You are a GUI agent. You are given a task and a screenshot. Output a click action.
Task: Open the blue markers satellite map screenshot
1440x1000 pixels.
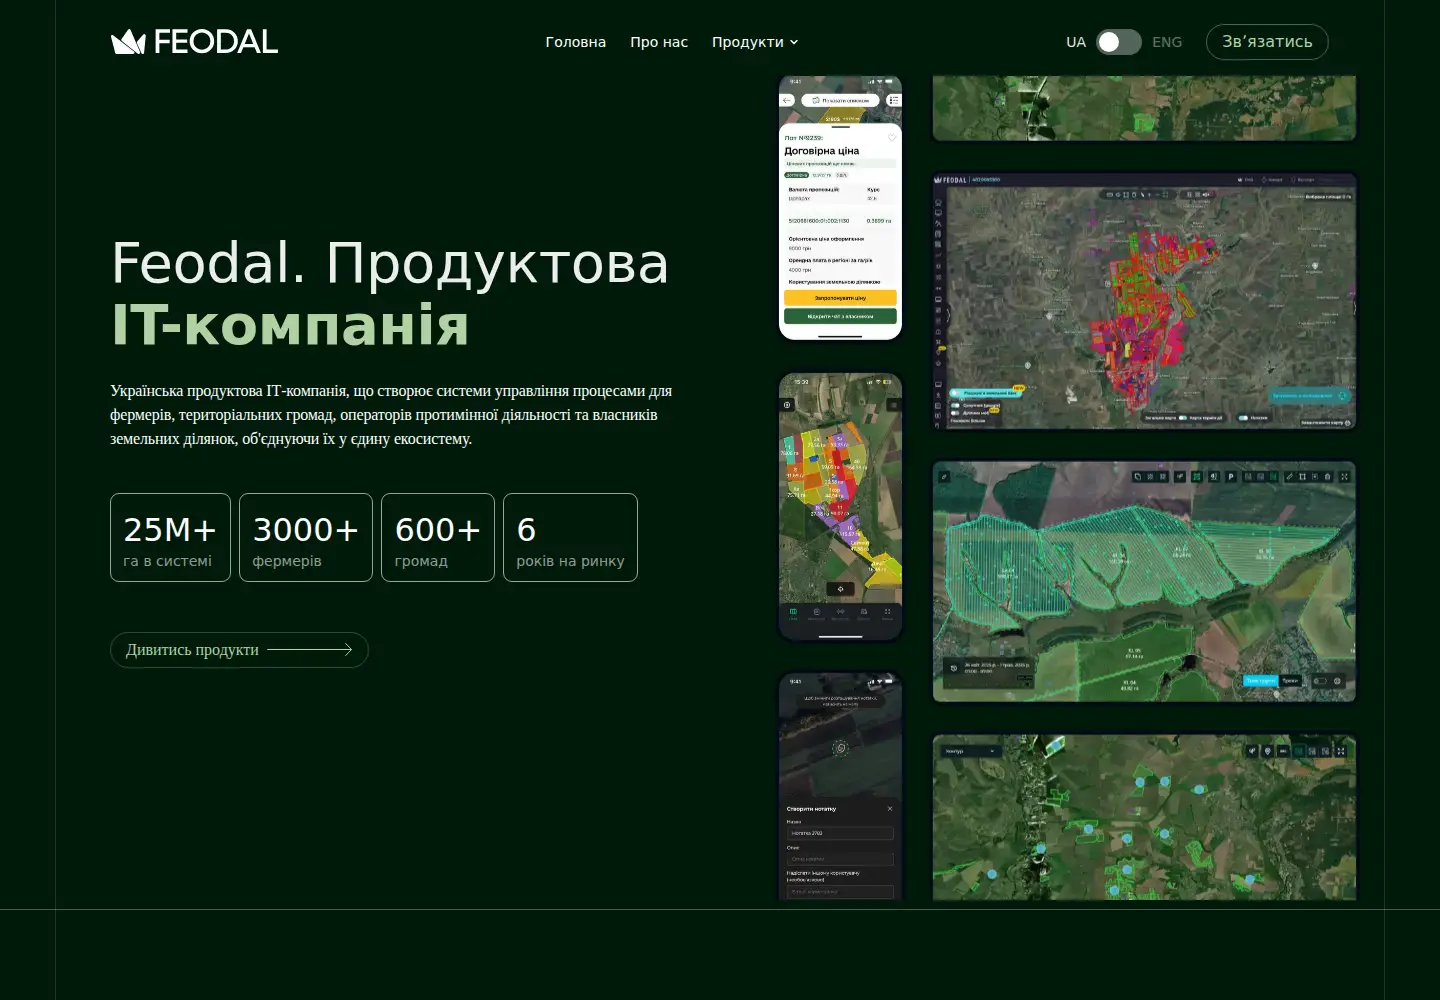[1144, 817]
